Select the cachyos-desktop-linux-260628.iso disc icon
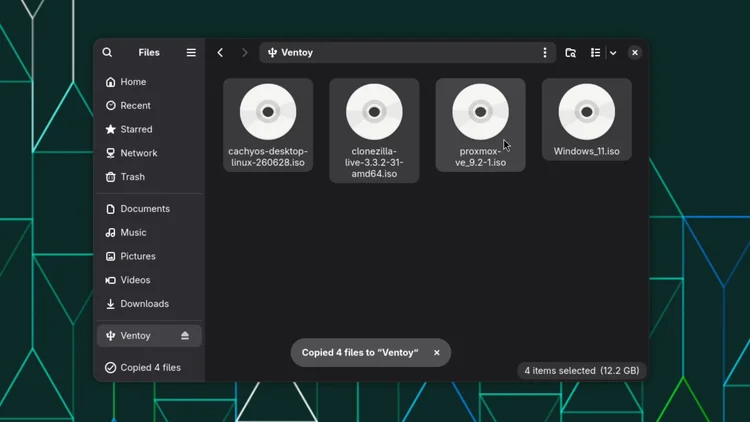 pyautogui.click(x=268, y=111)
